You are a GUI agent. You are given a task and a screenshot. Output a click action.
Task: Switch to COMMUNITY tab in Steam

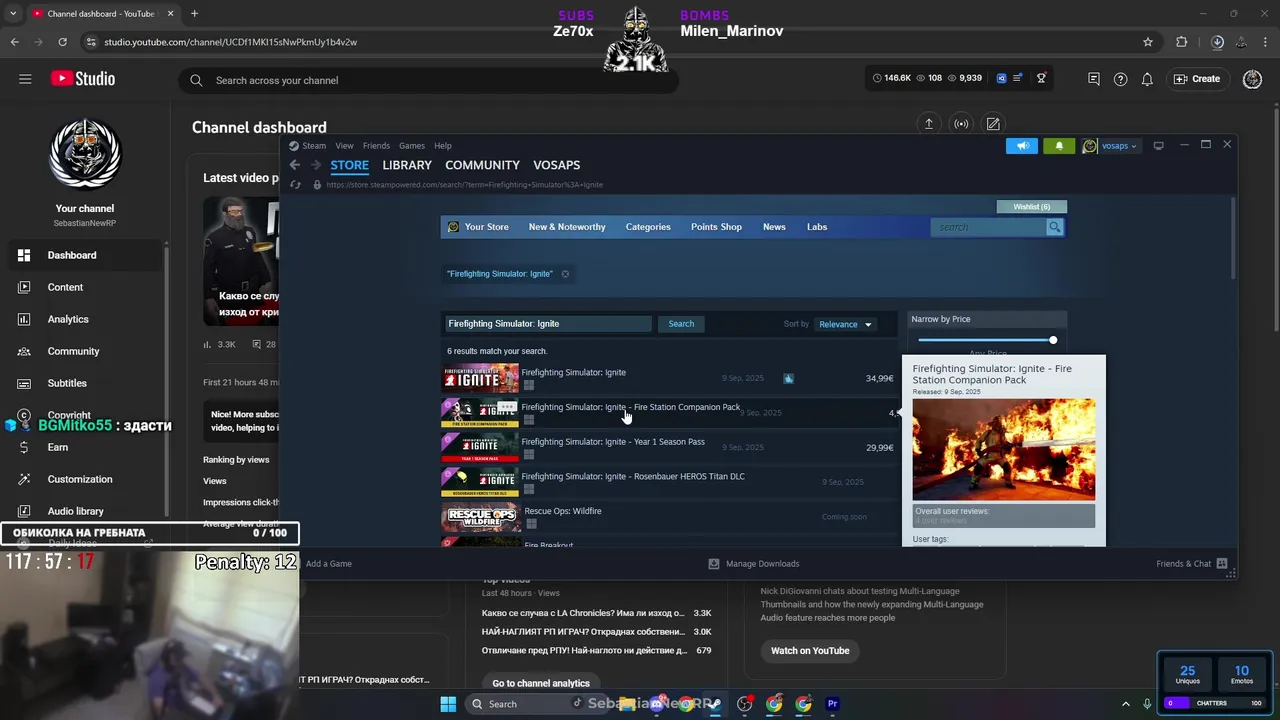tap(482, 165)
